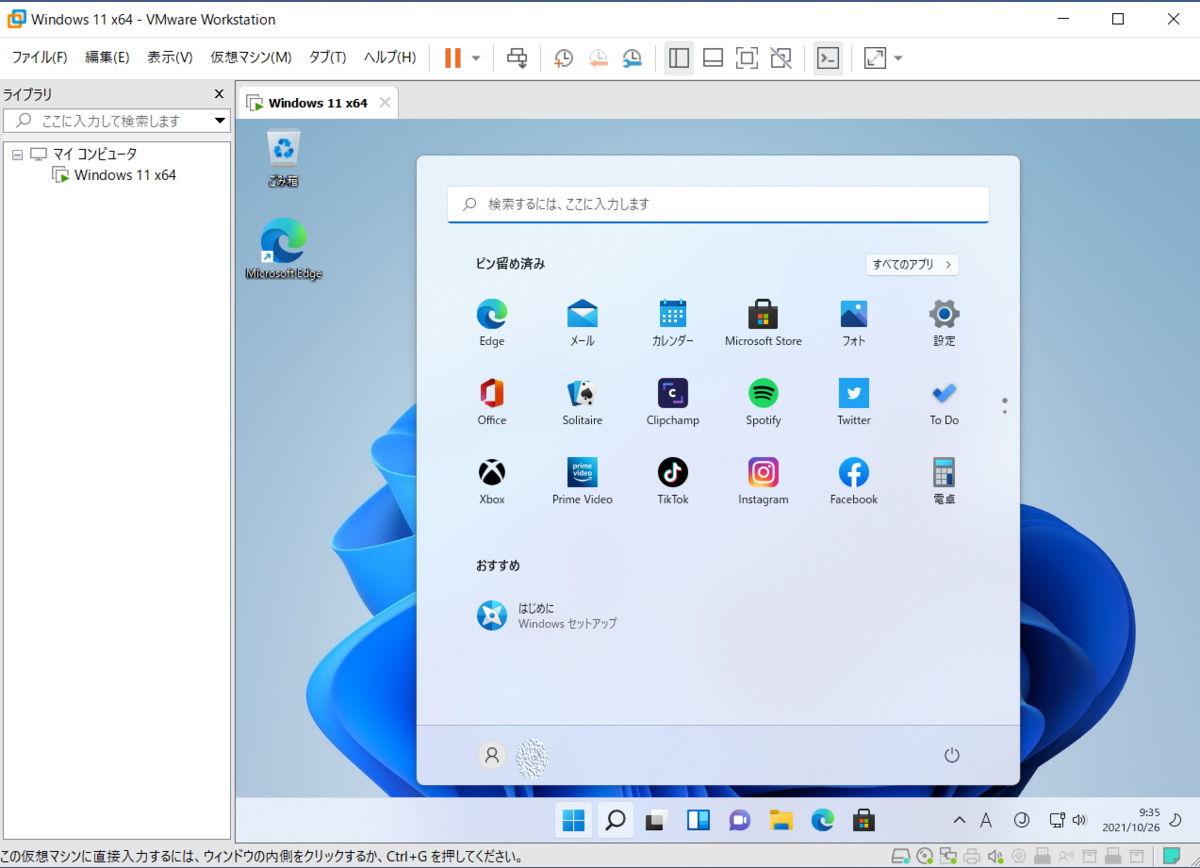Toggle the thumbnail bar view button
The image size is (1200, 868).
[x=713, y=58]
